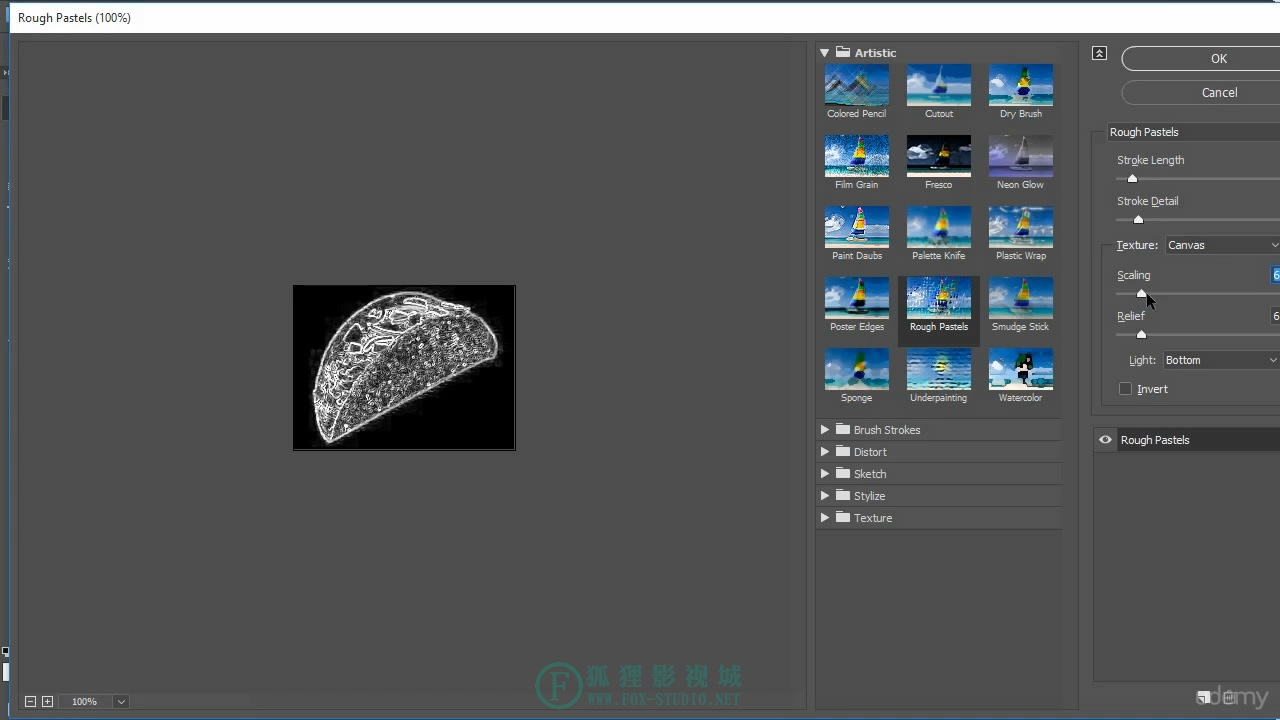Image resolution: width=1280 pixels, height=720 pixels.
Task: Collapse the Artistic filter folder
Action: coord(825,53)
